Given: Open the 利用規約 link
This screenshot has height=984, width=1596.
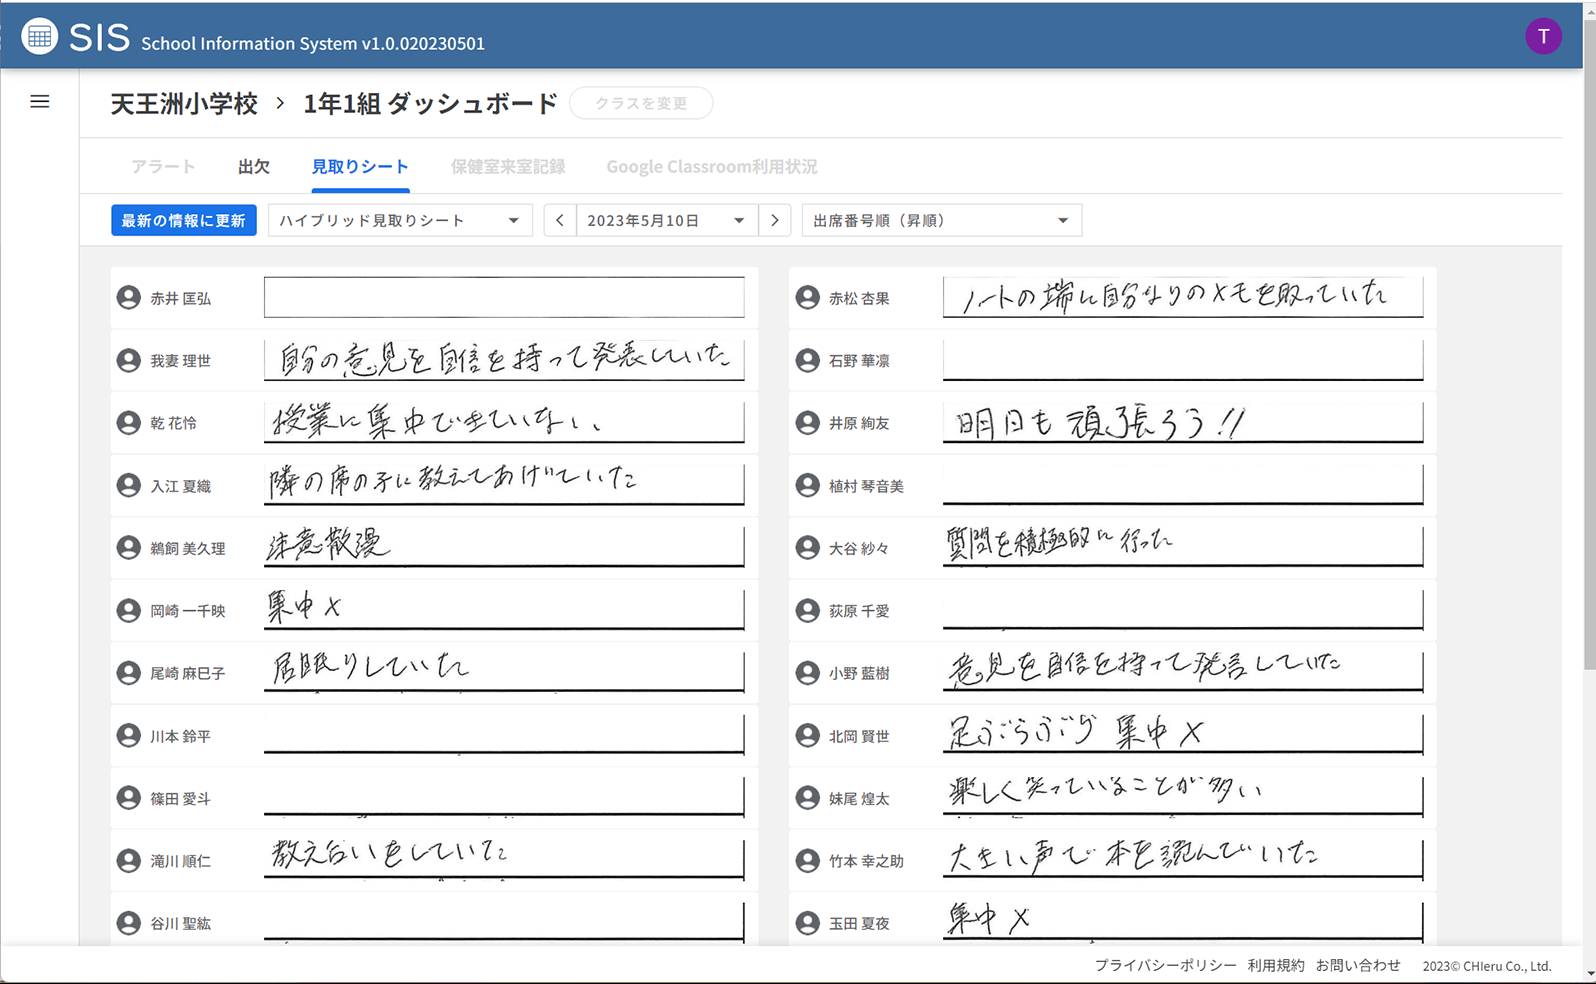Looking at the screenshot, I should tap(1276, 965).
